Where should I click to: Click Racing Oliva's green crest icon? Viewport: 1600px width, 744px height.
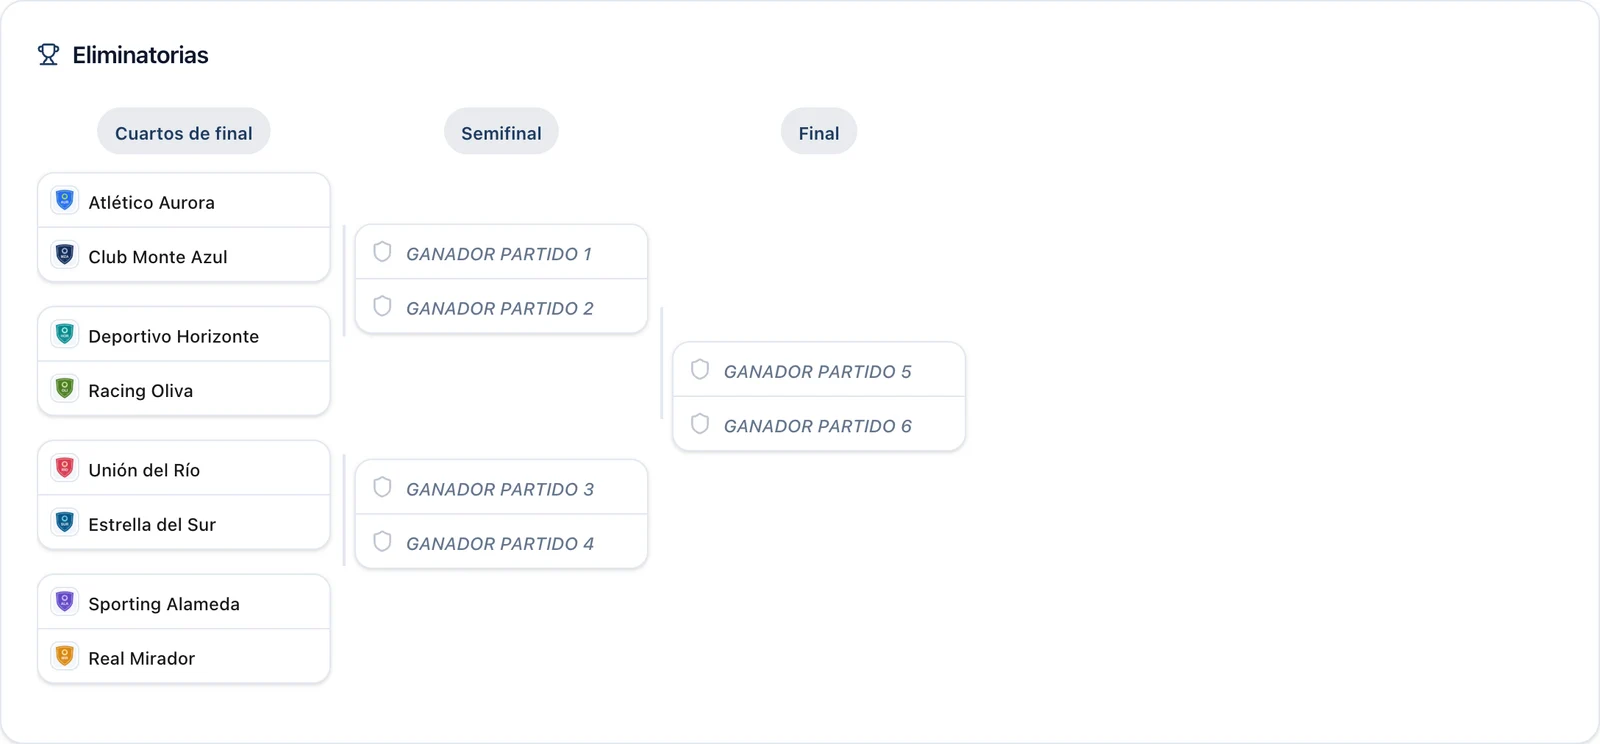coord(65,388)
